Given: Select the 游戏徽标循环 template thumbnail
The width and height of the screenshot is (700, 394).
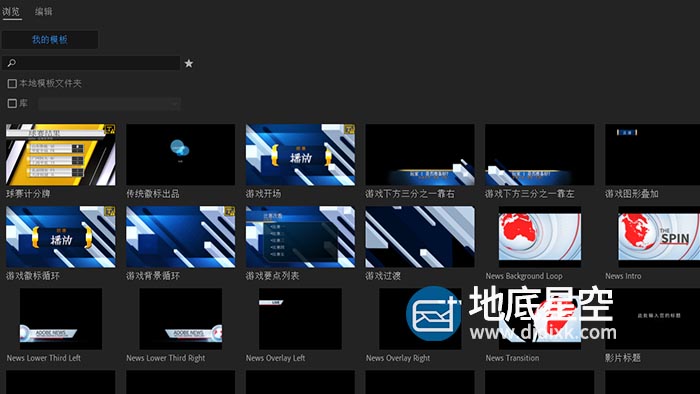Looking at the screenshot, I should coord(61,236).
